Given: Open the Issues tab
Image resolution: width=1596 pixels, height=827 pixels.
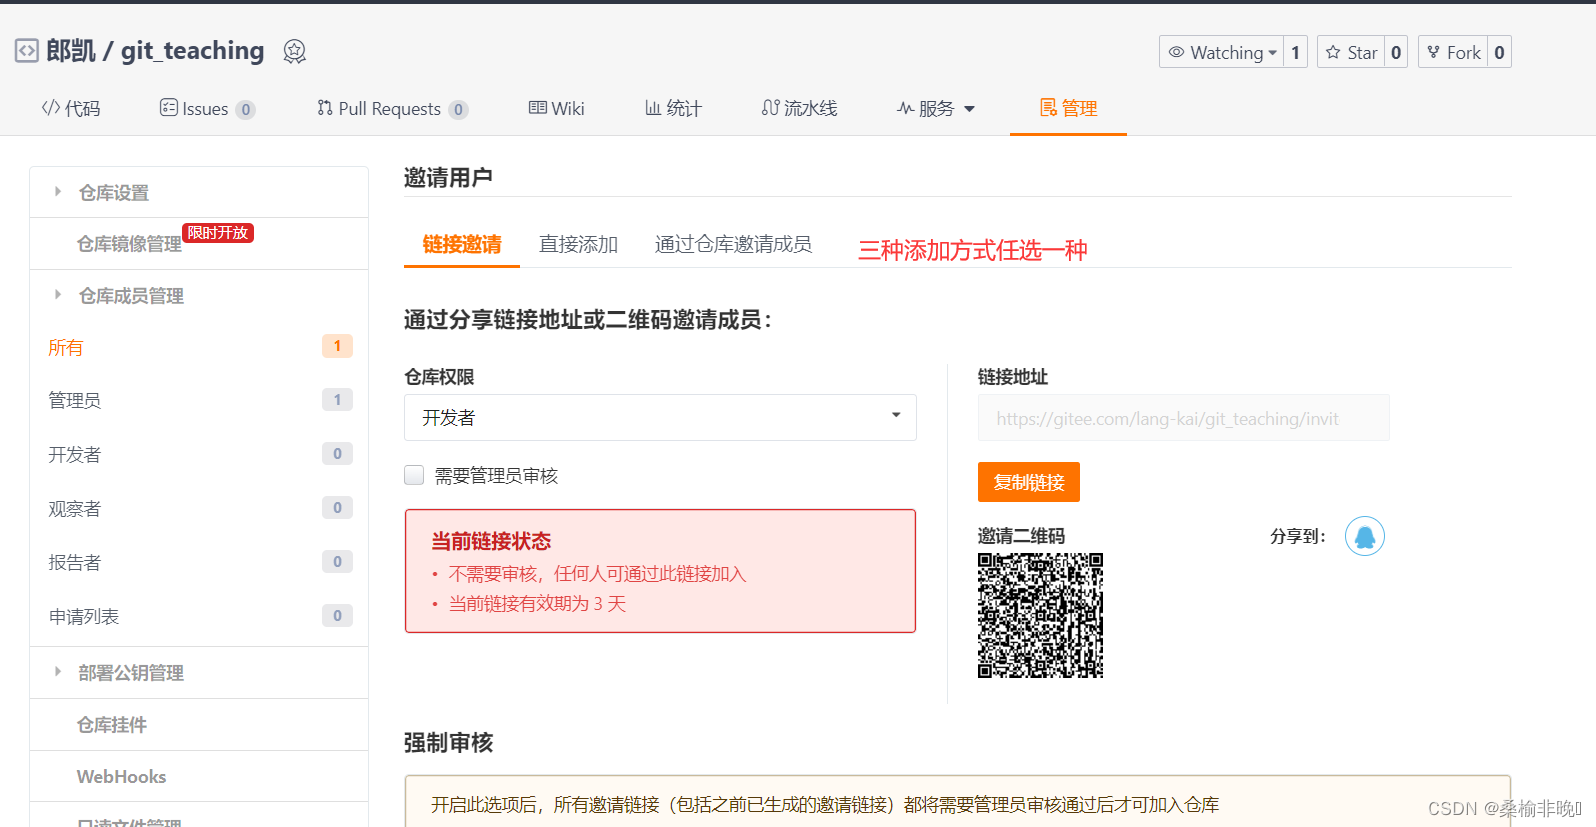Looking at the screenshot, I should [207, 108].
